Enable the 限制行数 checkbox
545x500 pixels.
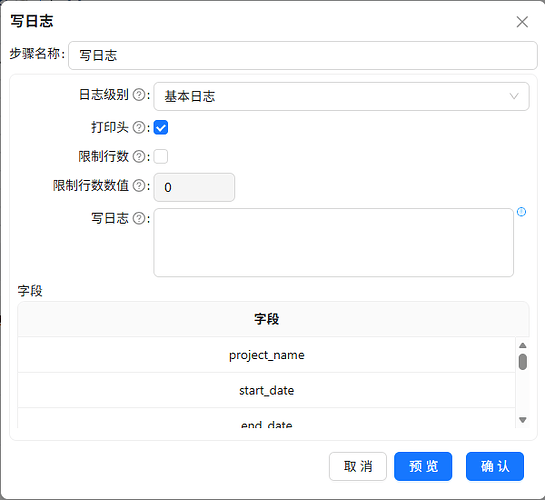tap(161, 157)
